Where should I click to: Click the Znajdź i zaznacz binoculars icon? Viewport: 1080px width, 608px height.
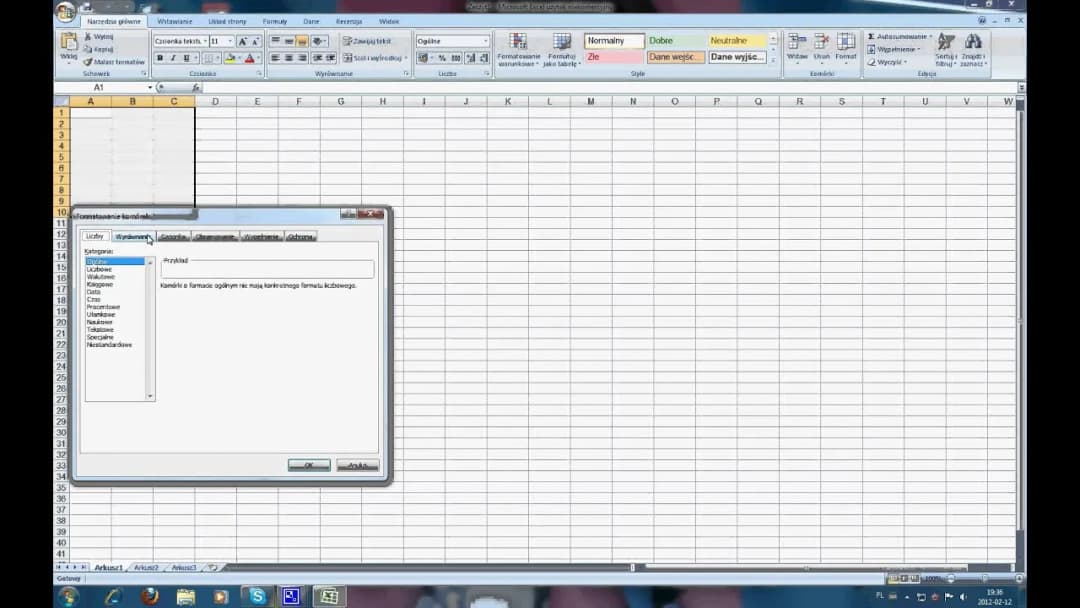pyautogui.click(x=973, y=46)
